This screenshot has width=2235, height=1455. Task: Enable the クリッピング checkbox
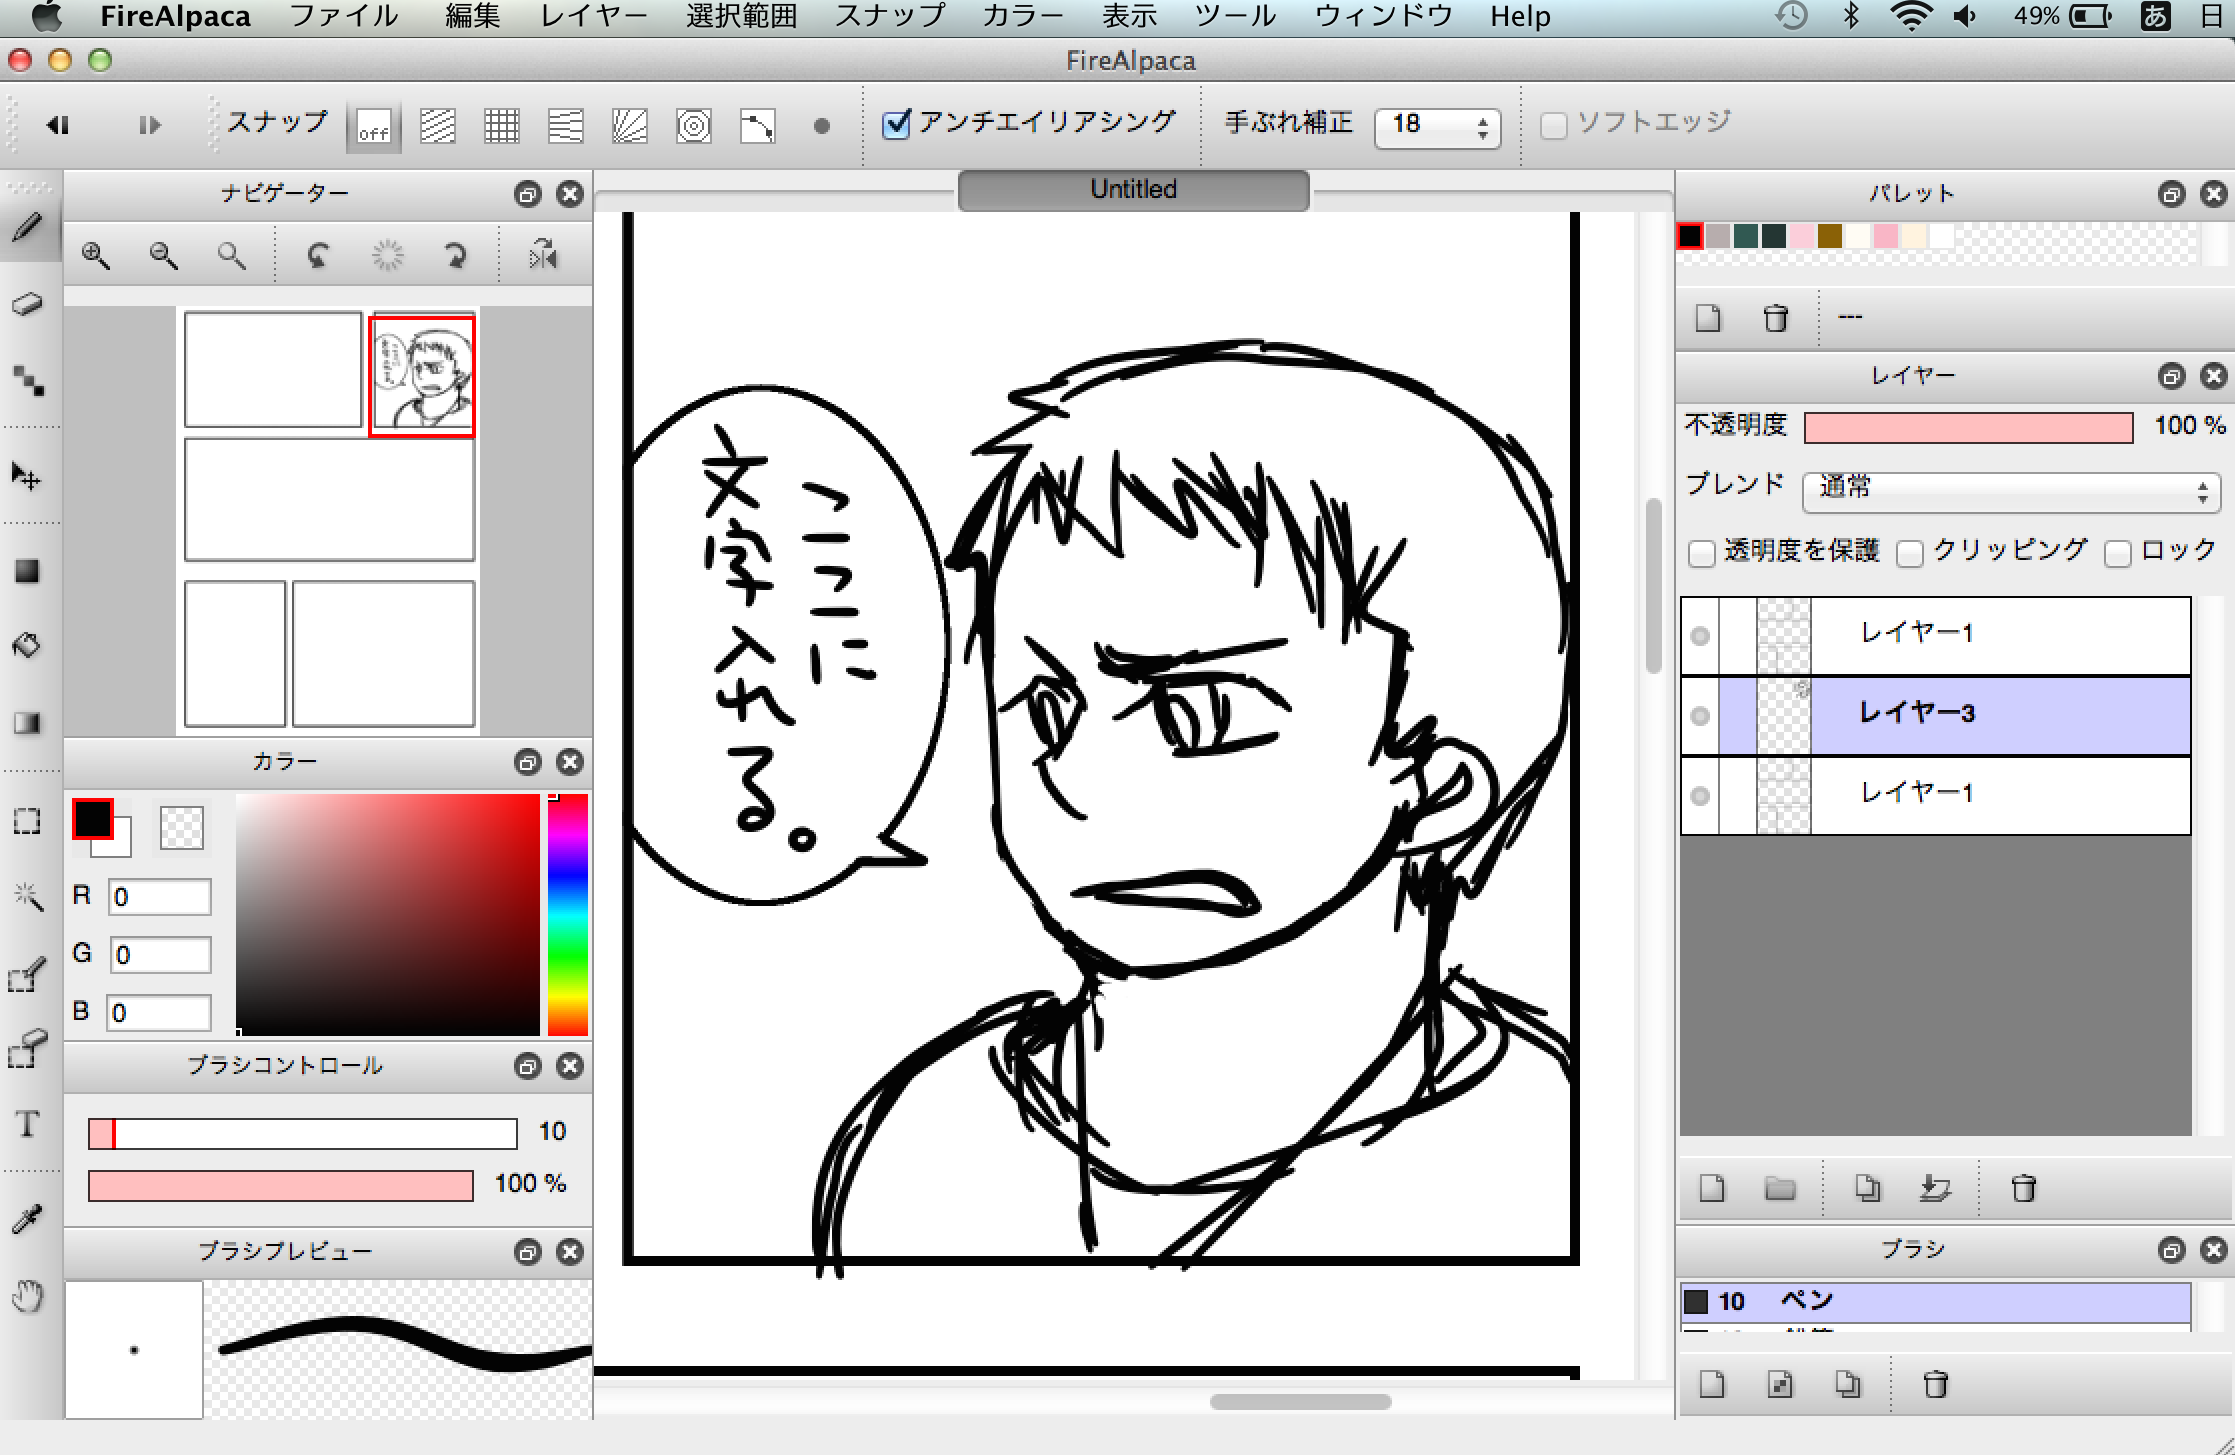[1910, 553]
